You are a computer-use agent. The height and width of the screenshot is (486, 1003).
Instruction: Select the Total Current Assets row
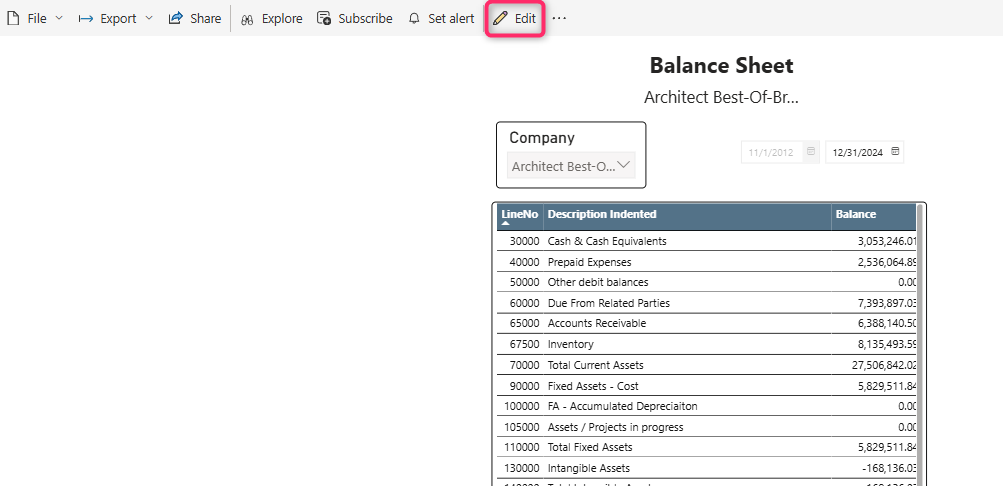(x=596, y=365)
